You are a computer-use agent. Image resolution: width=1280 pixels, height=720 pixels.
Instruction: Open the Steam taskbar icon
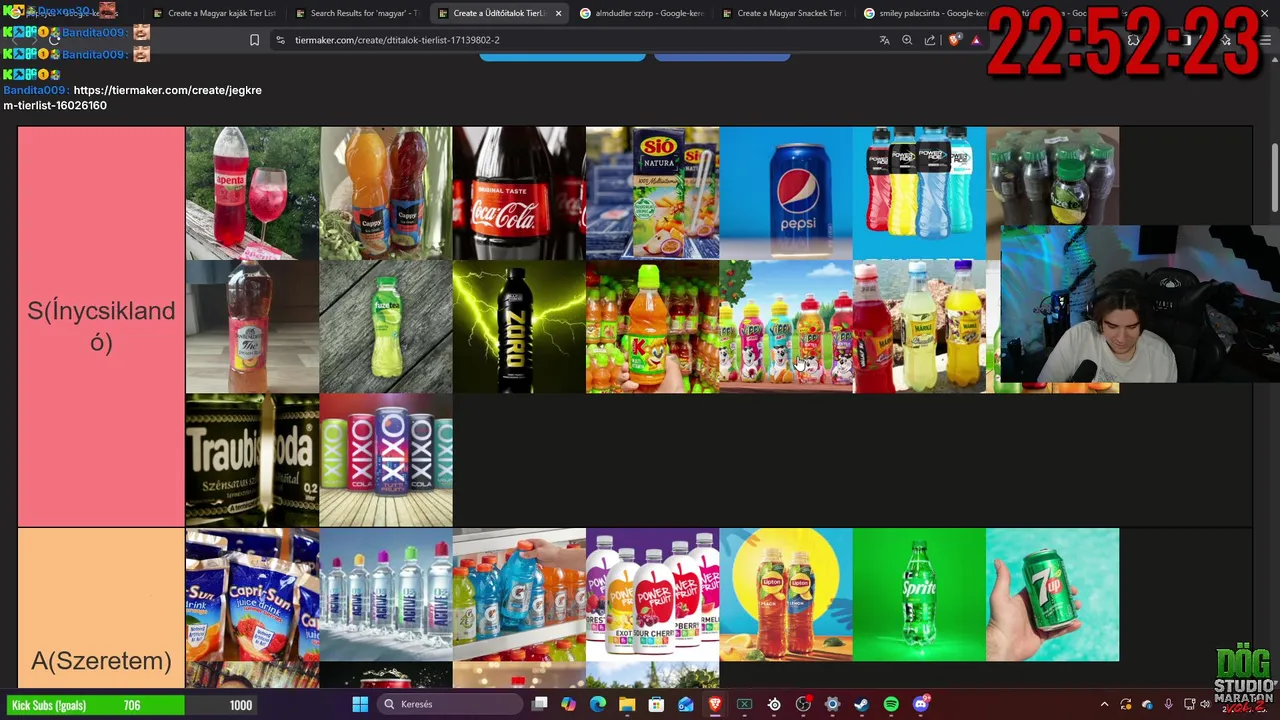(861, 704)
